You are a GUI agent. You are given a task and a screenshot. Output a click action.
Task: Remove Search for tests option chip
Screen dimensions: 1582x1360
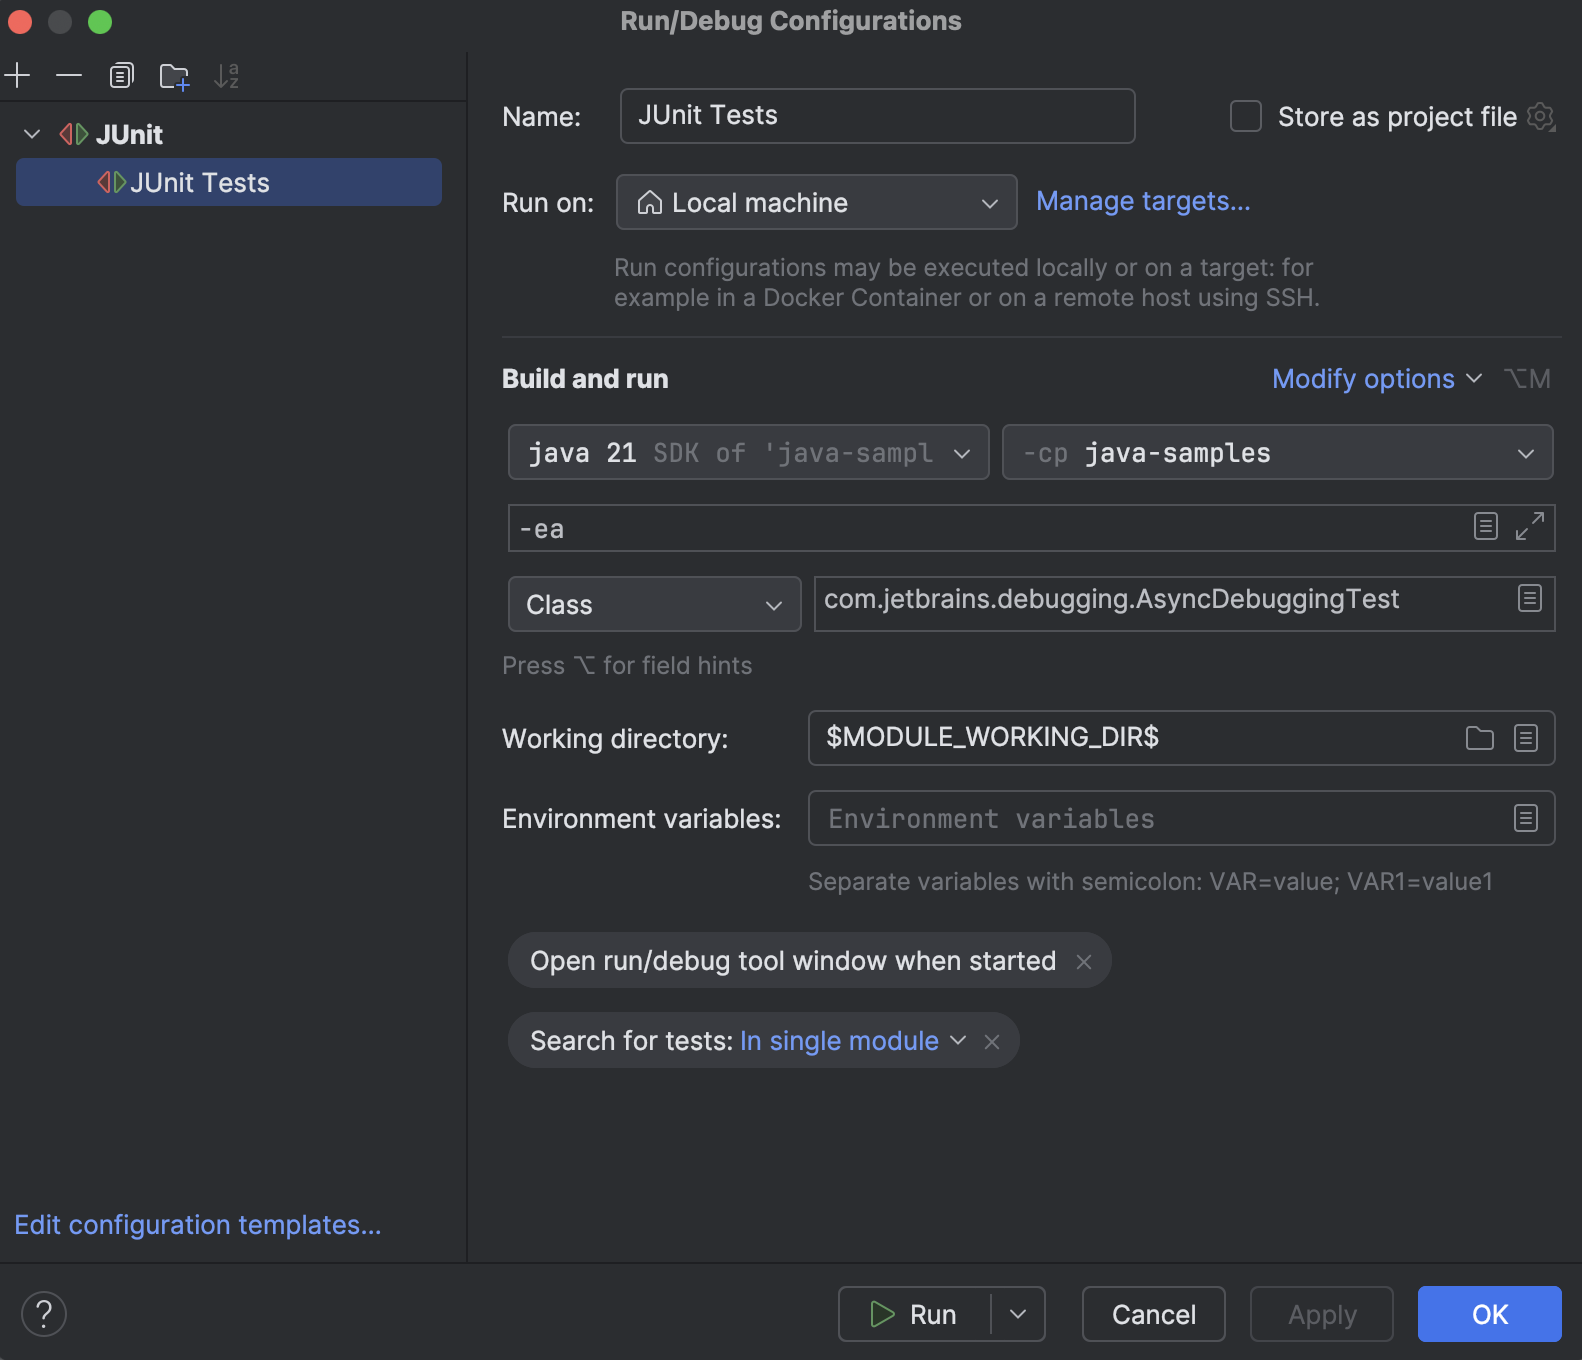click(992, 1042)
